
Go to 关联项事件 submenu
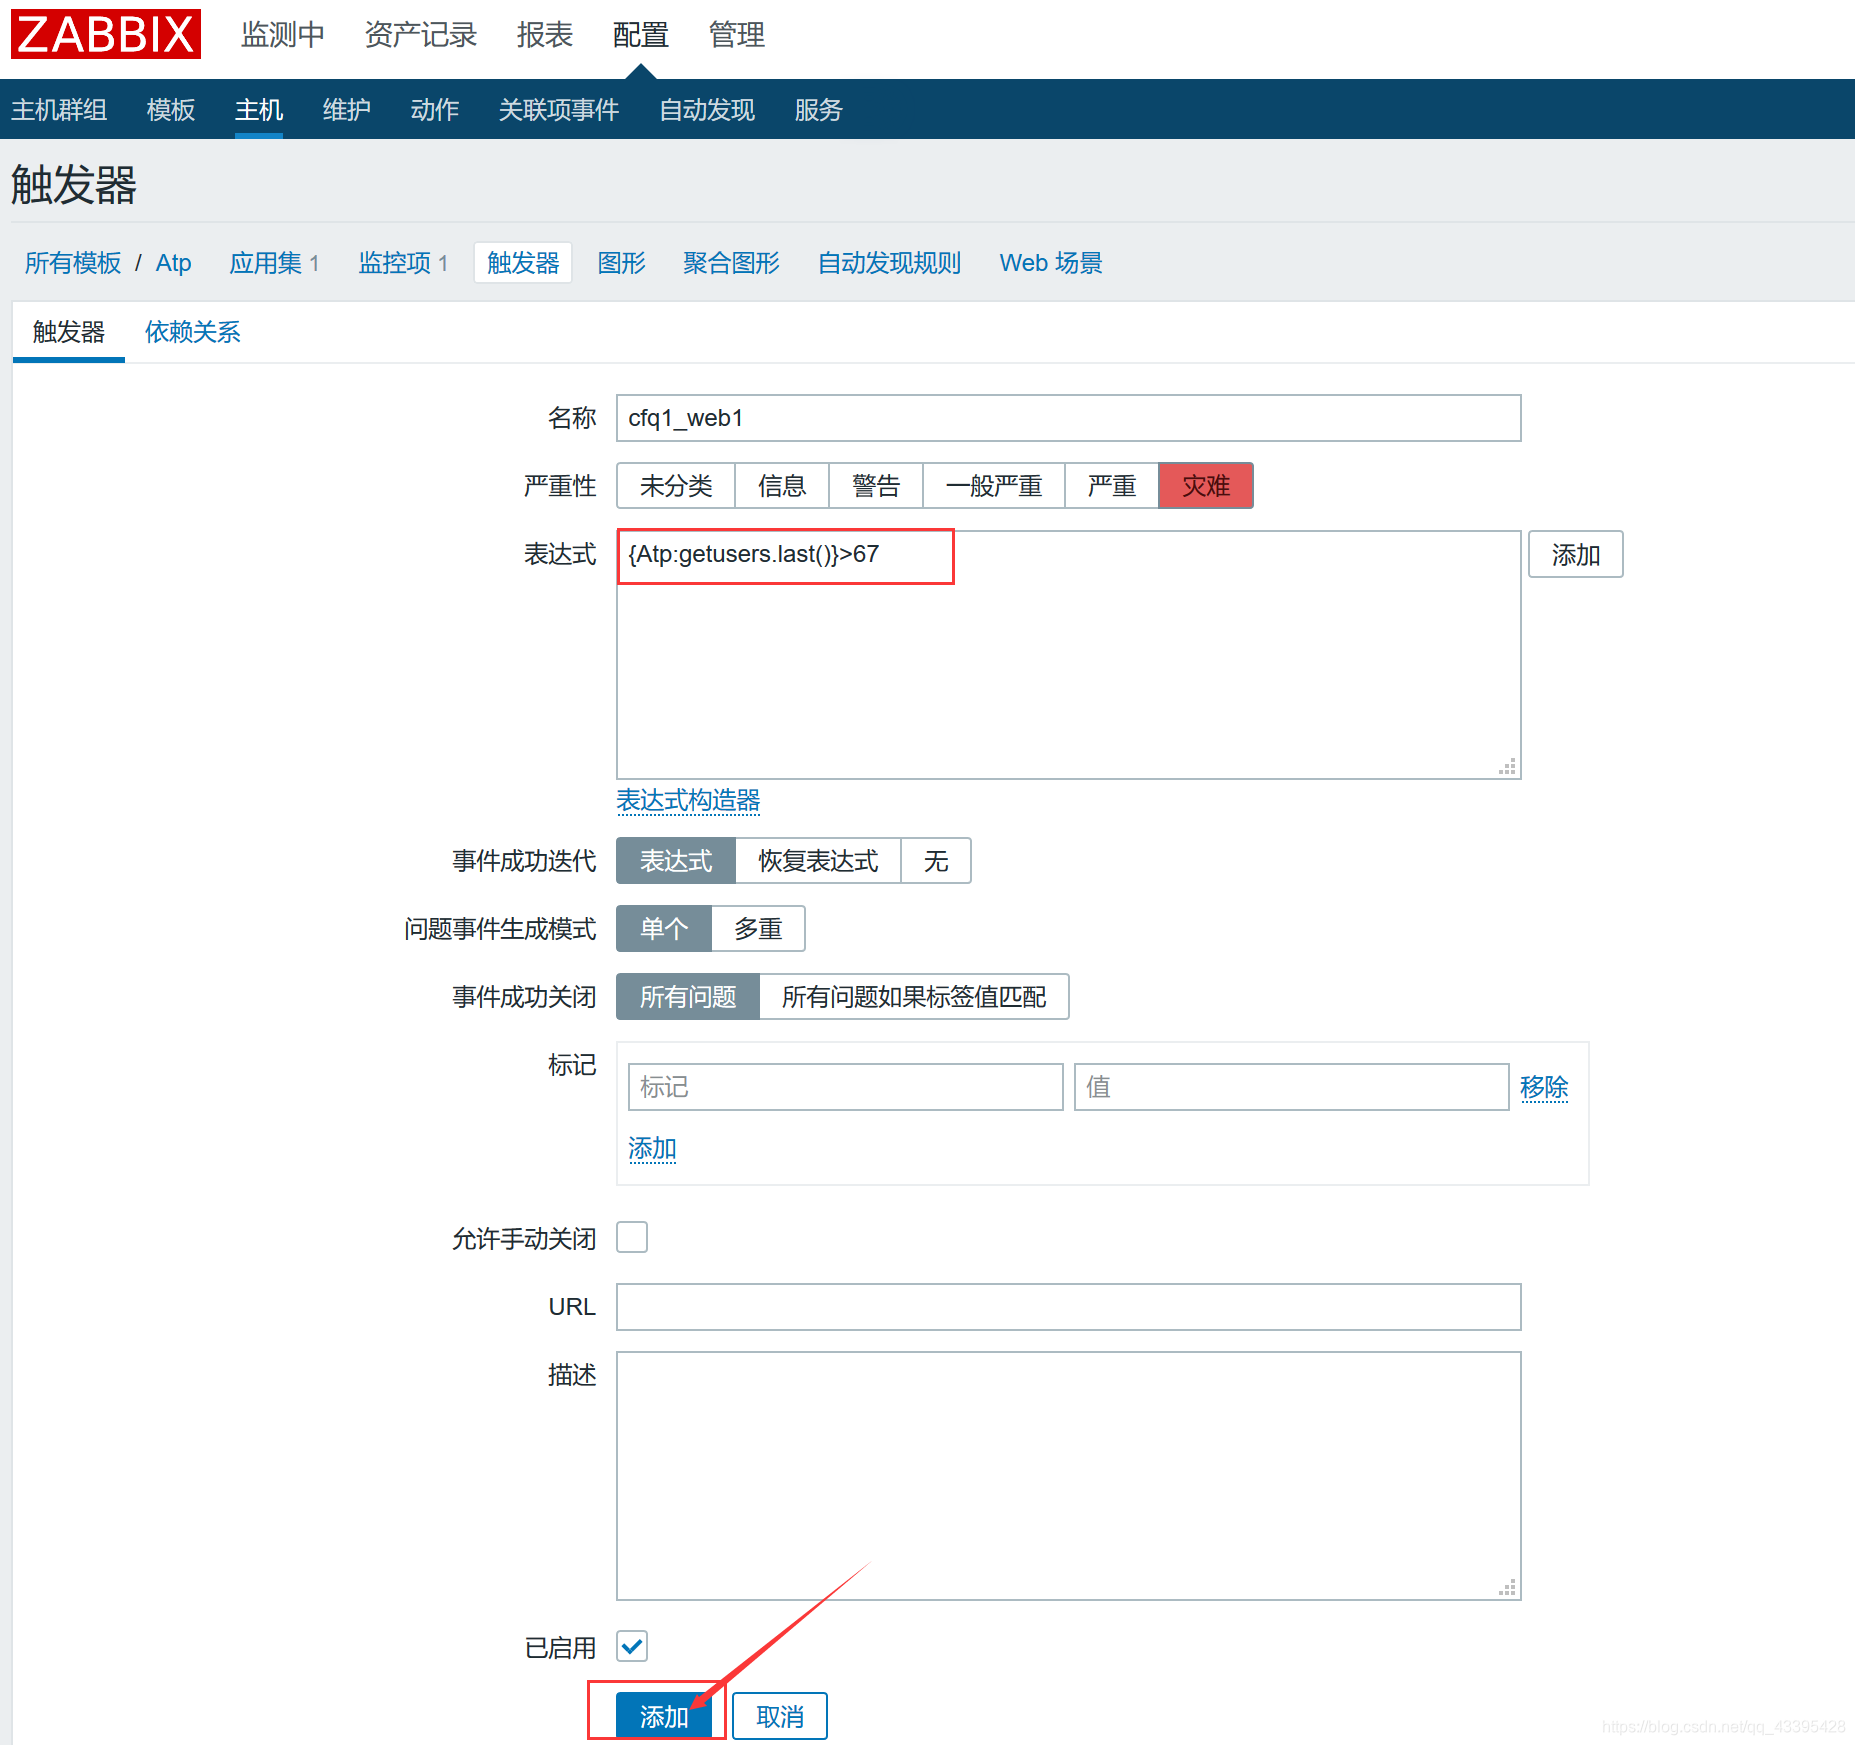click(x=559, y=109)
